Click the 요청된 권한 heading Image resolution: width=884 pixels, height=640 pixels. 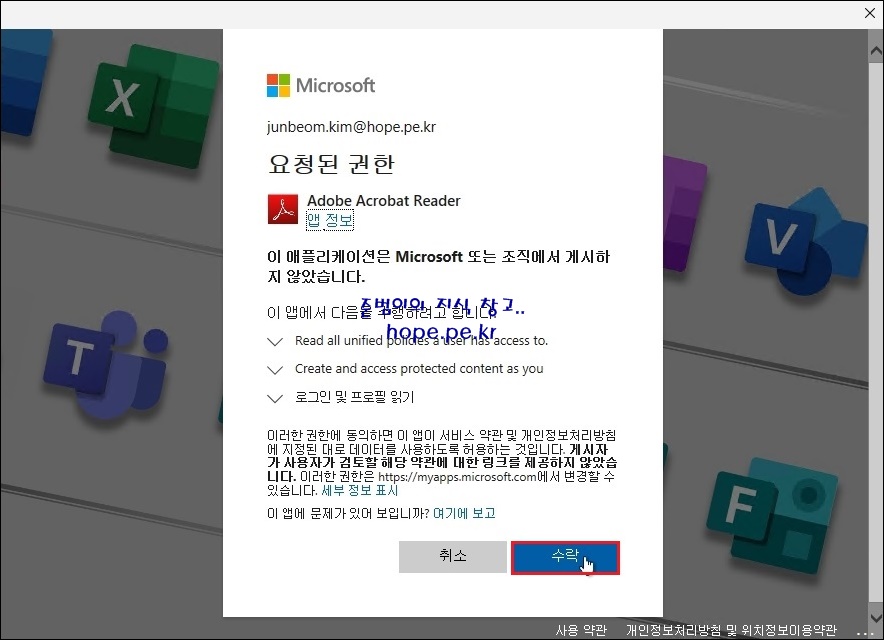click(331, 164)
